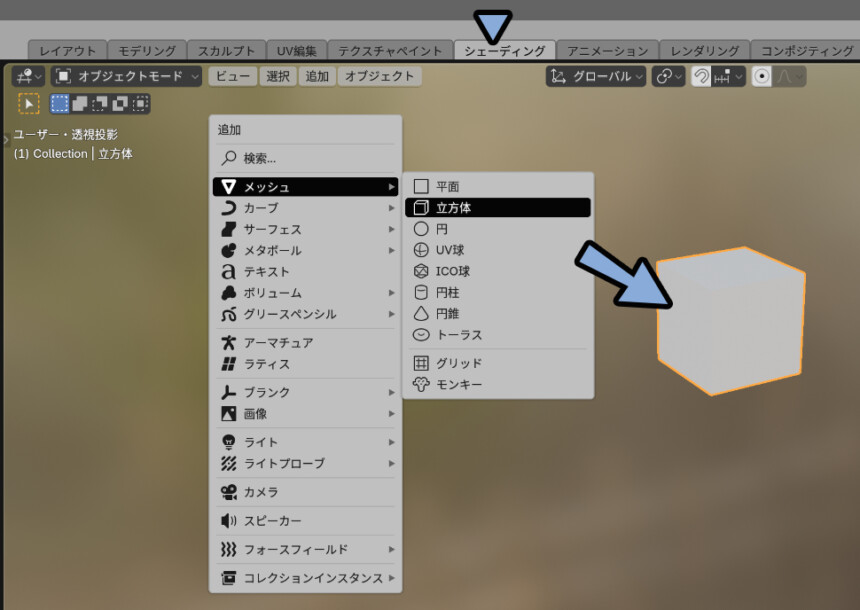
Task: Switch to the レイアウト workspace tab
Action: click(x=67, y=50)
